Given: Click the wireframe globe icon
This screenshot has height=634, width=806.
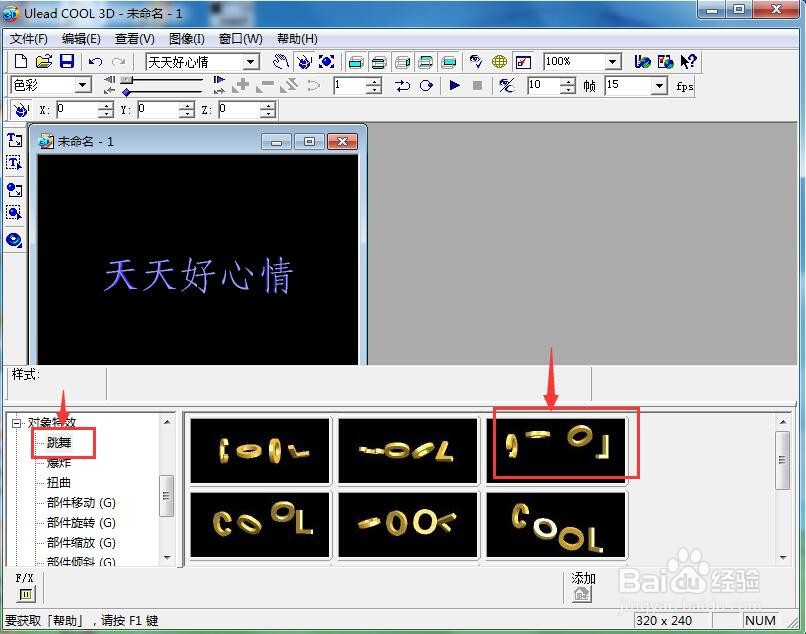Looking at the screenshot, I should (x=499, y=62).
